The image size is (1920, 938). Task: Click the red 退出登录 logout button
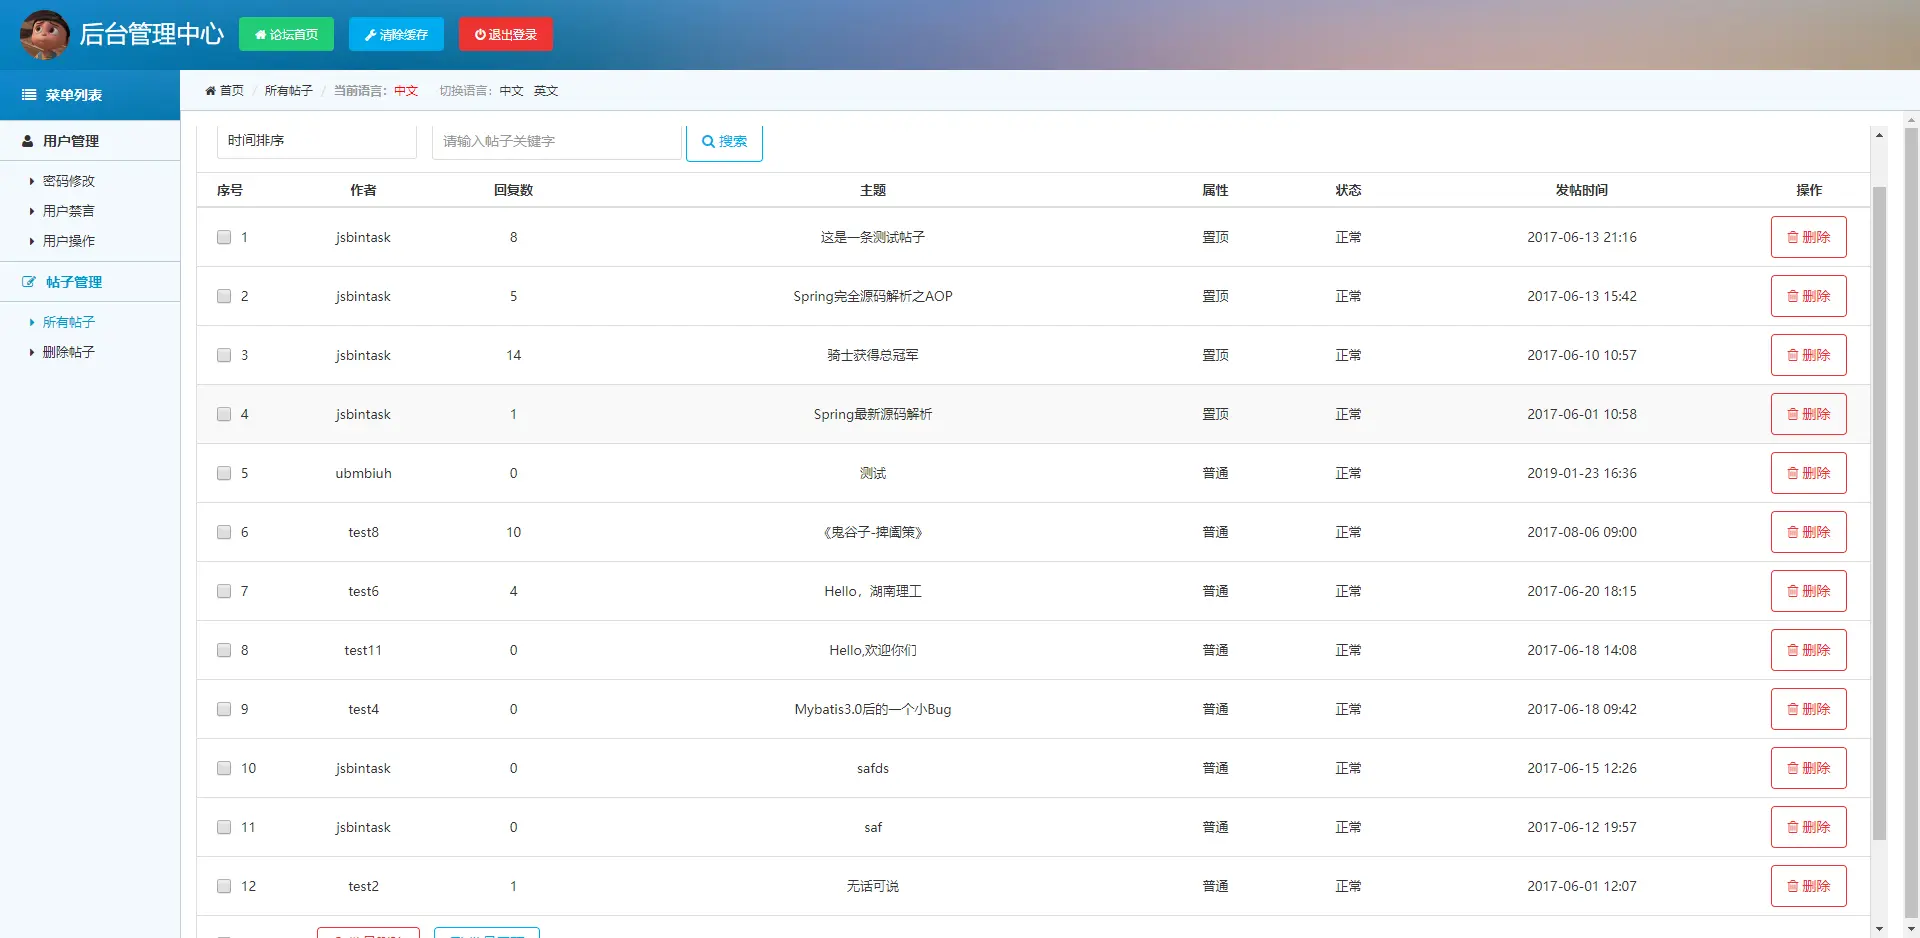point(506,34)
